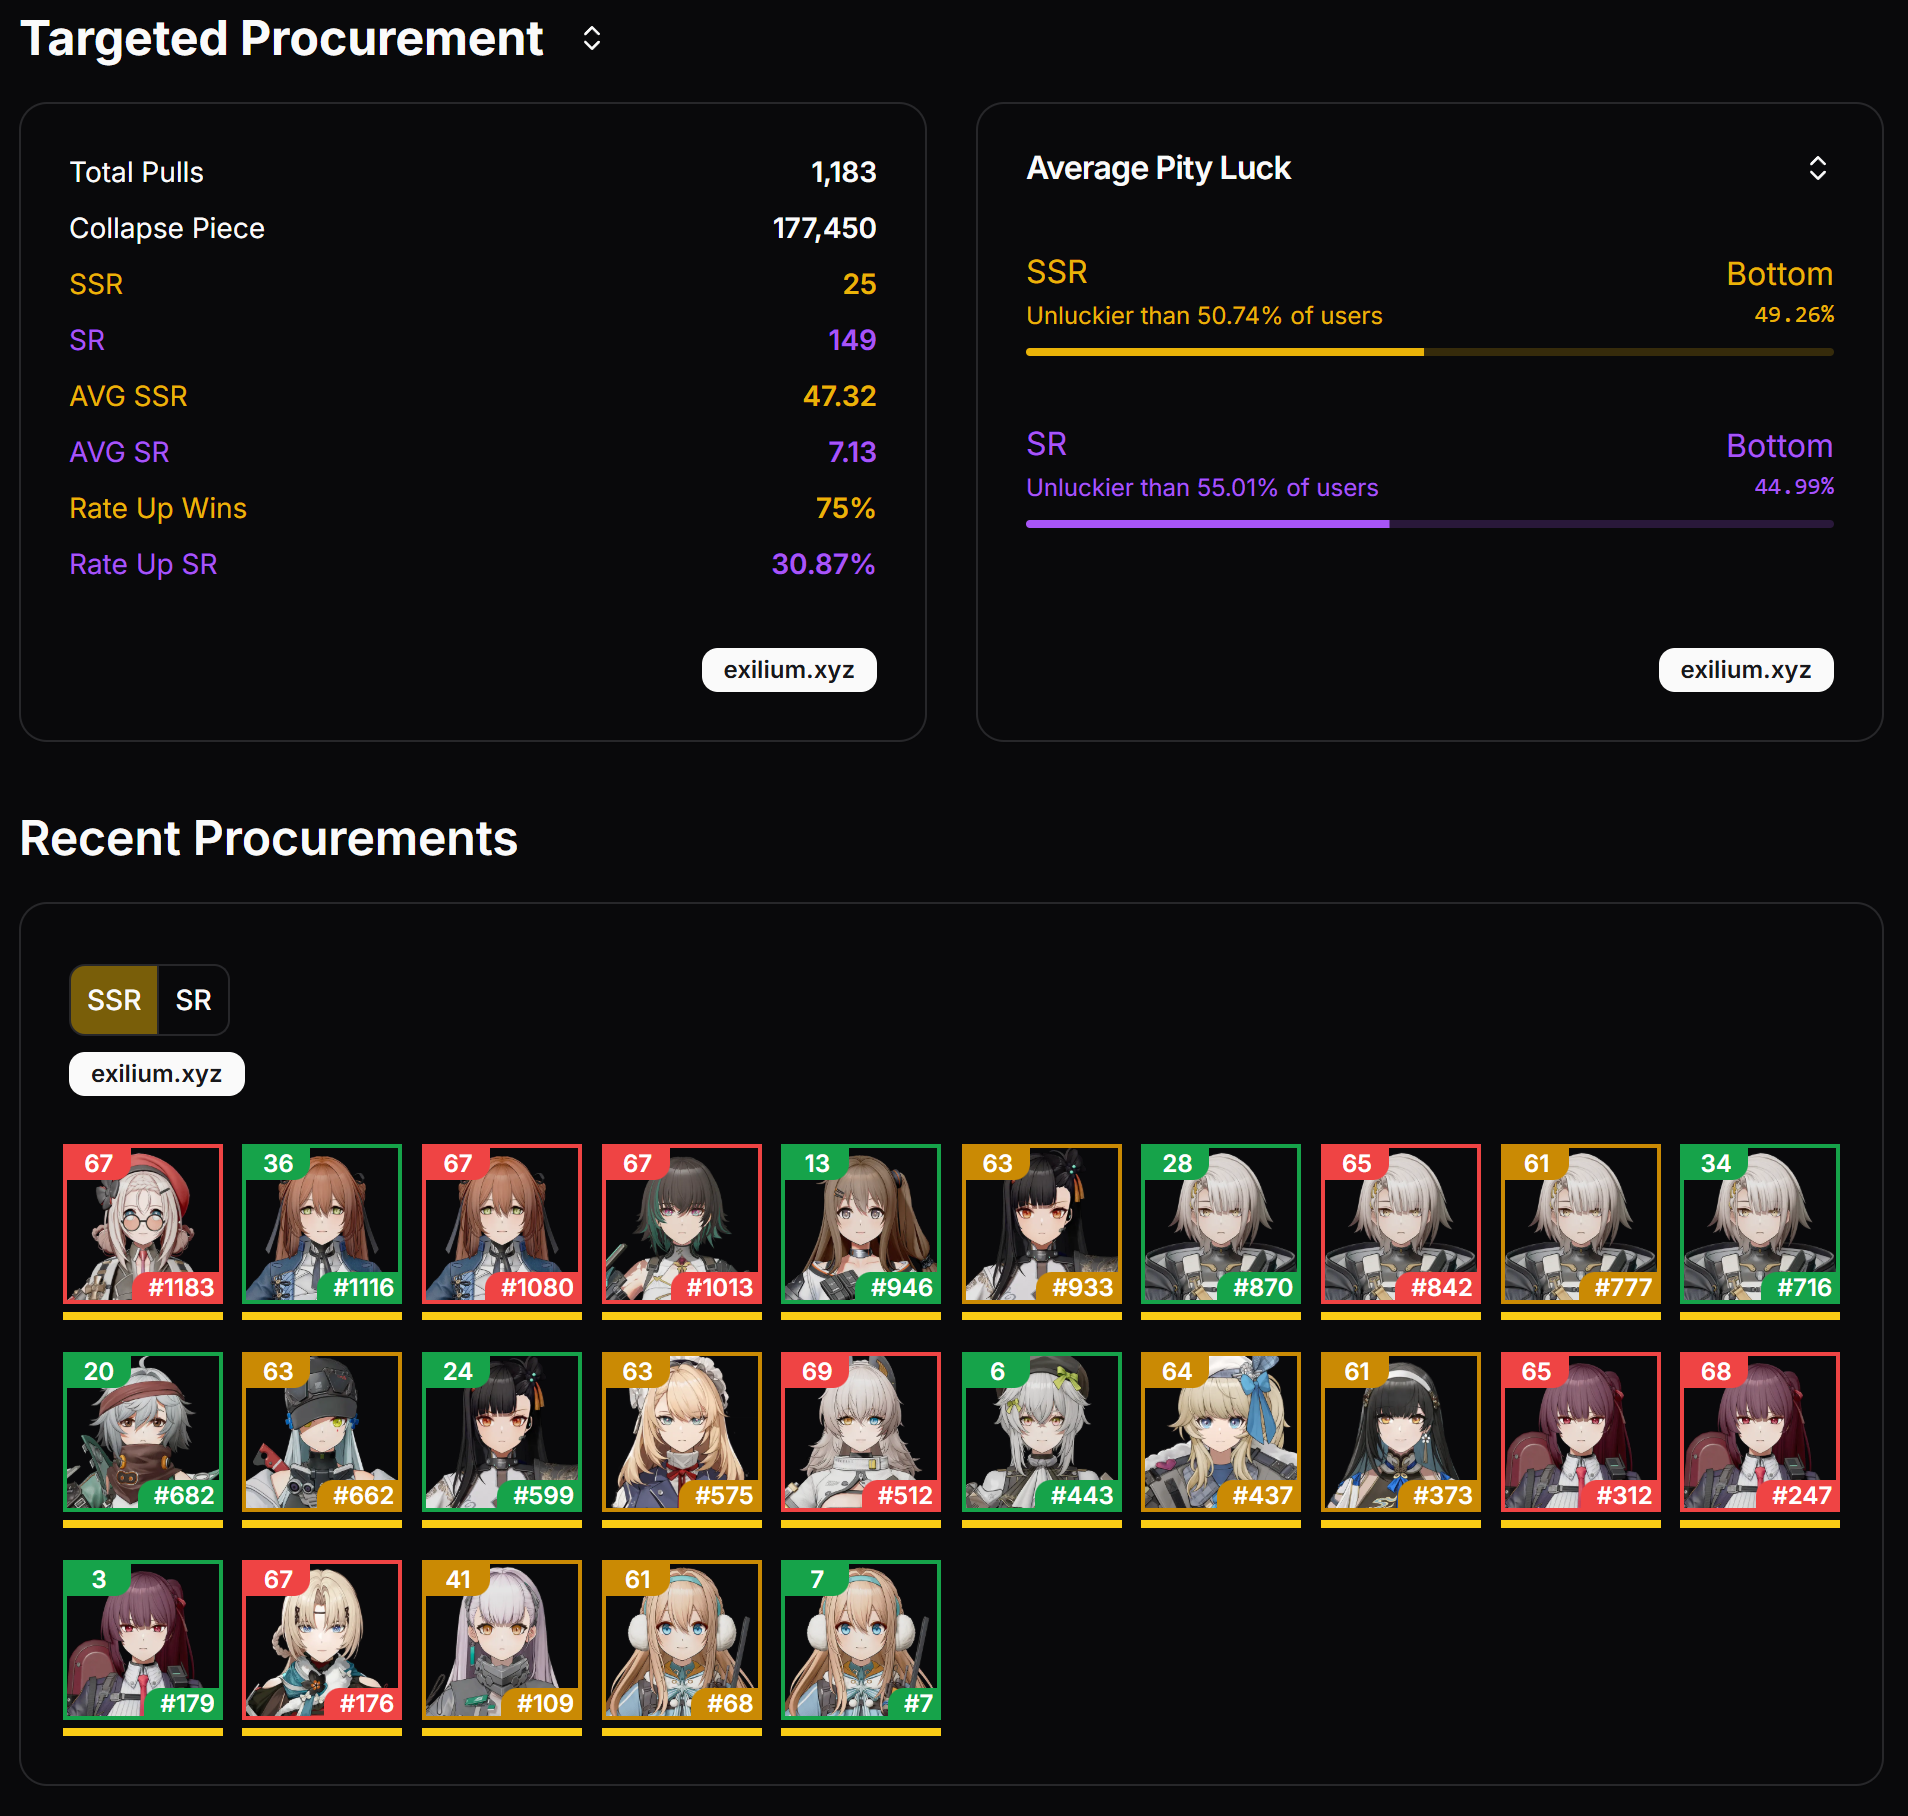Select the pull #662 character card

pos(322,1432)
